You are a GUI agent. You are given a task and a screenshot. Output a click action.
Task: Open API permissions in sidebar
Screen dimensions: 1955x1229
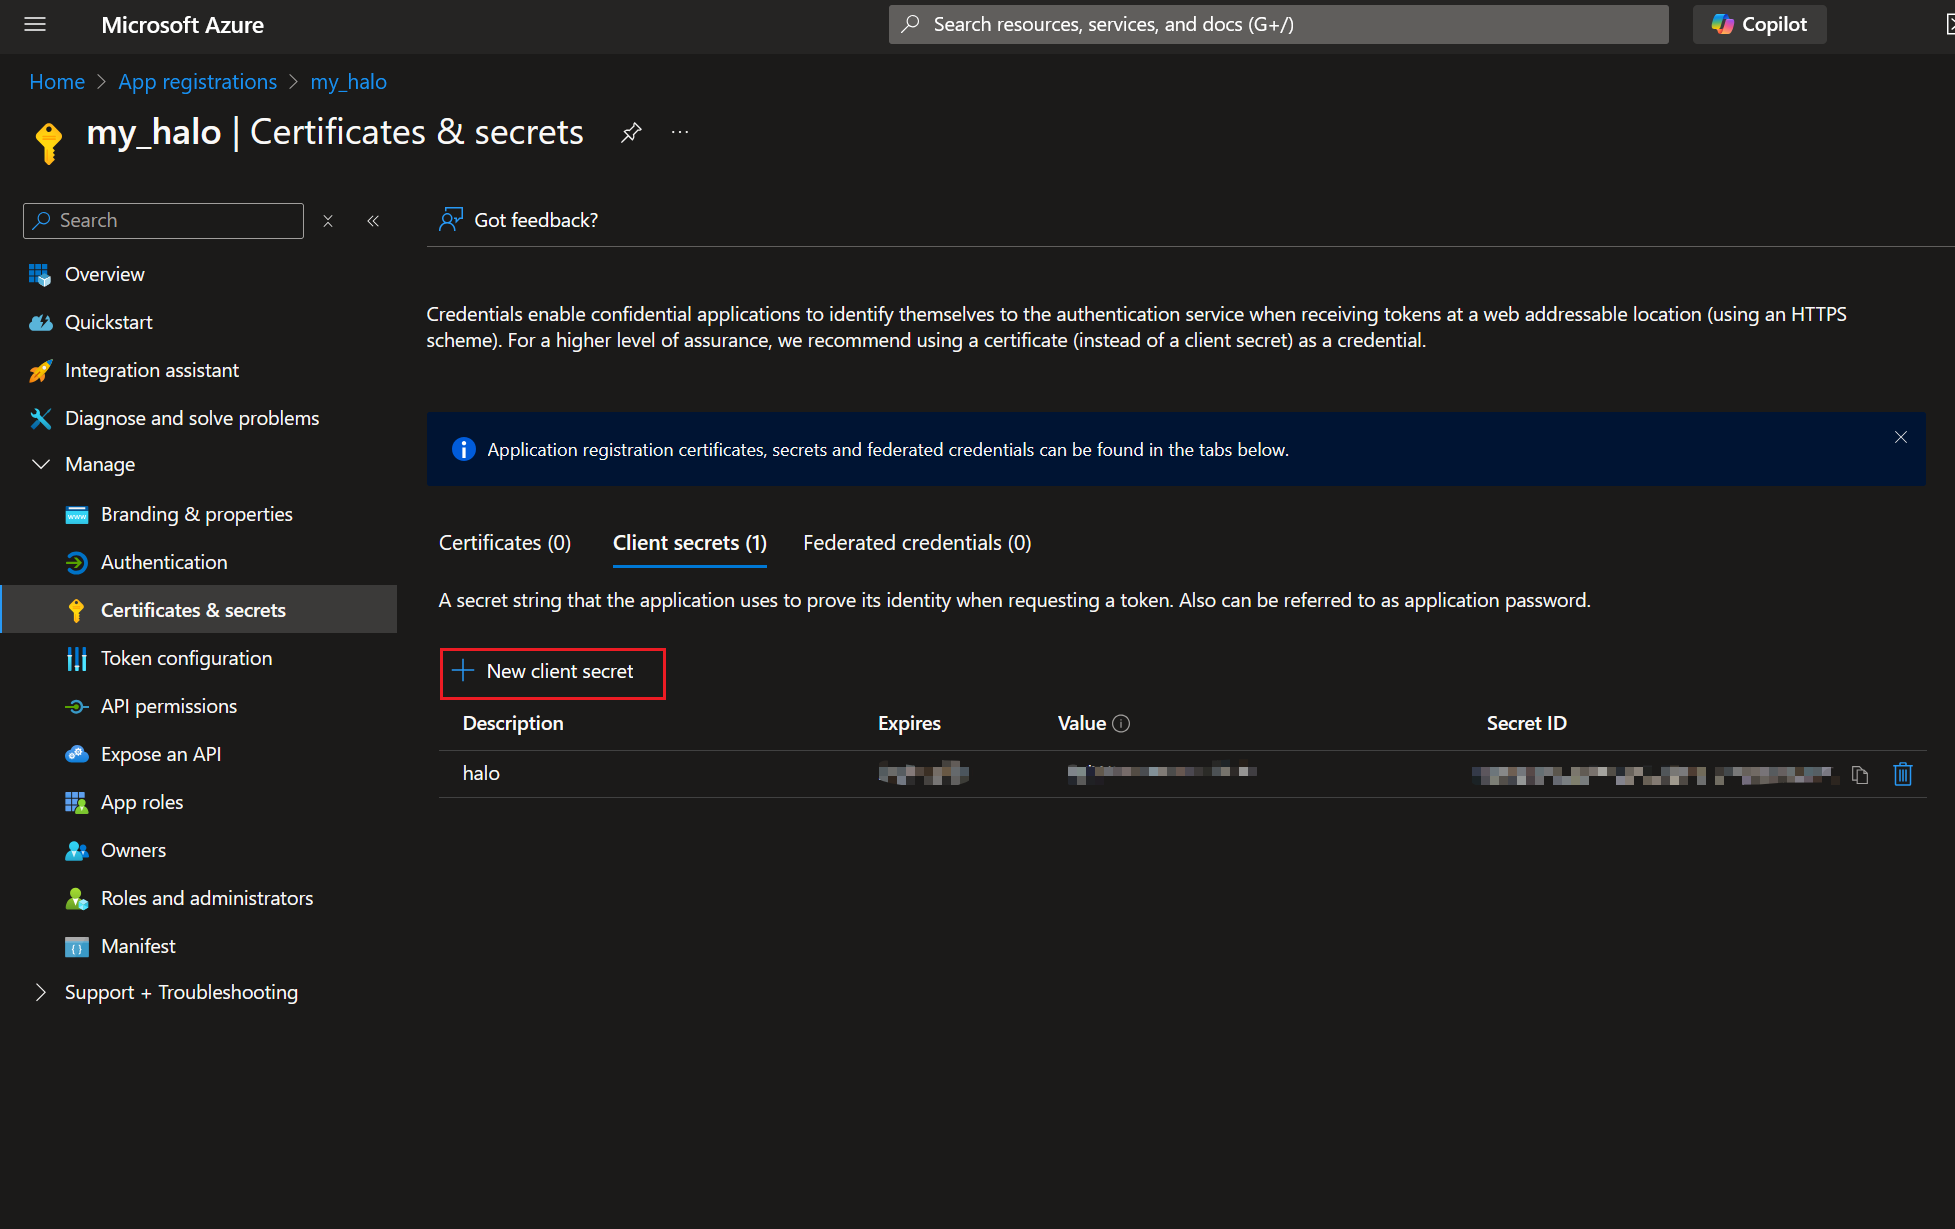coord(169,706)
